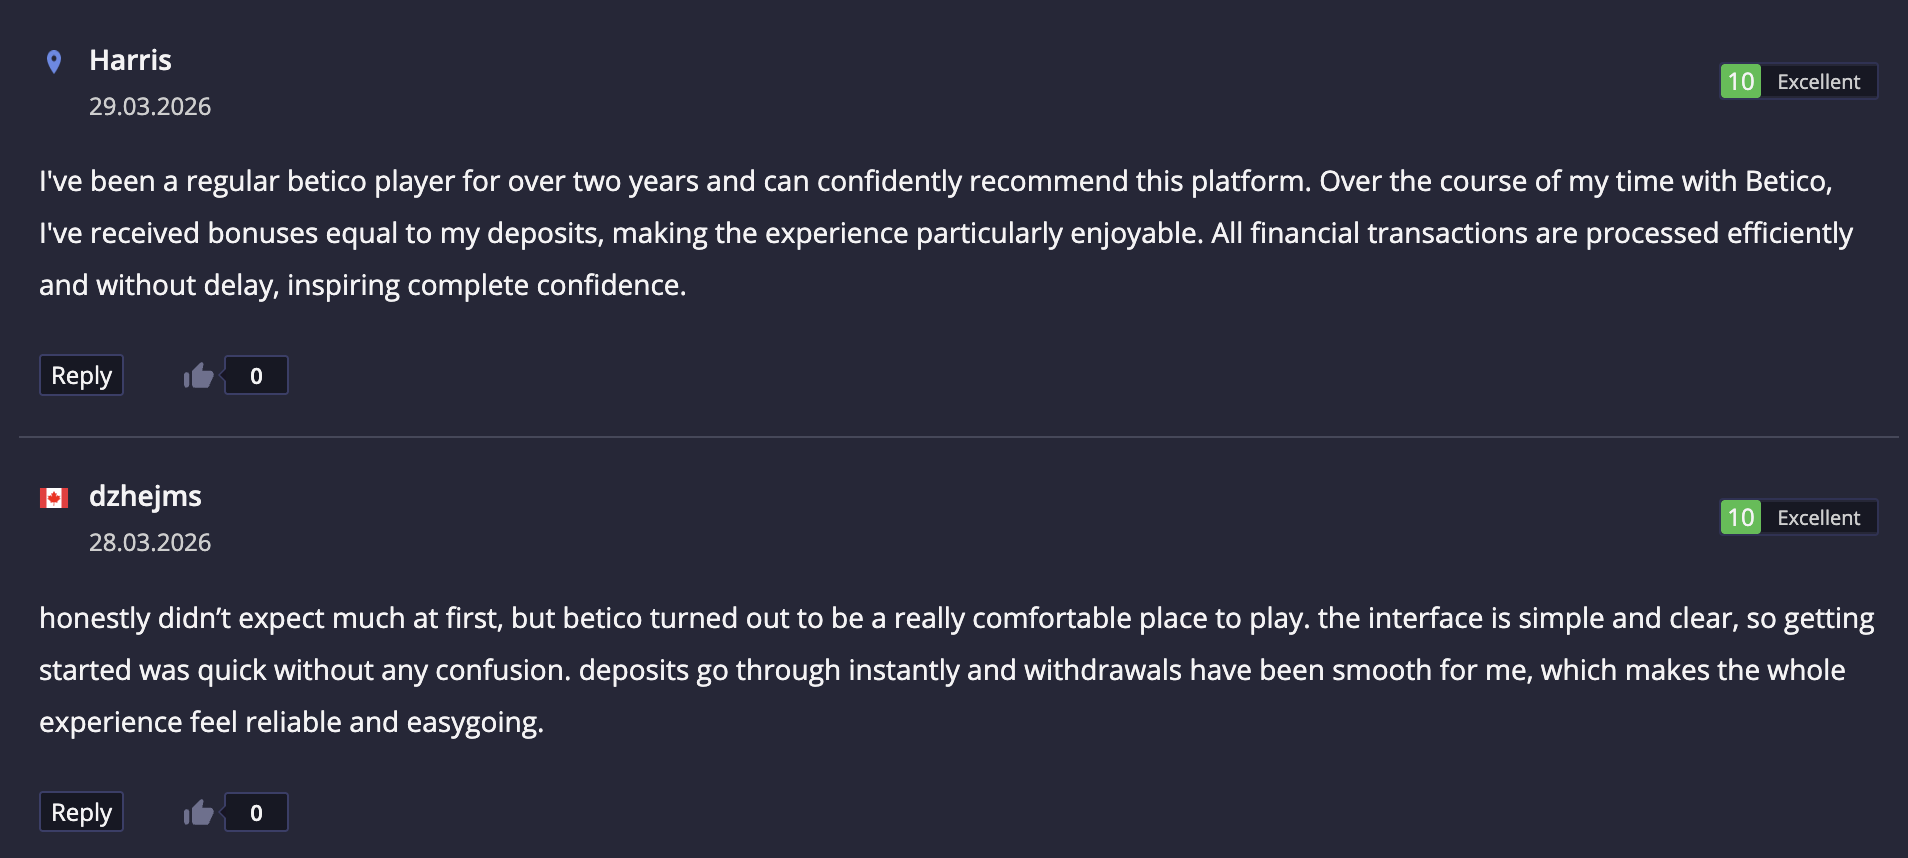Screen dimensions: 1908x858
Task: Open the dzhejms username profile
Action: tap(145, 497)
